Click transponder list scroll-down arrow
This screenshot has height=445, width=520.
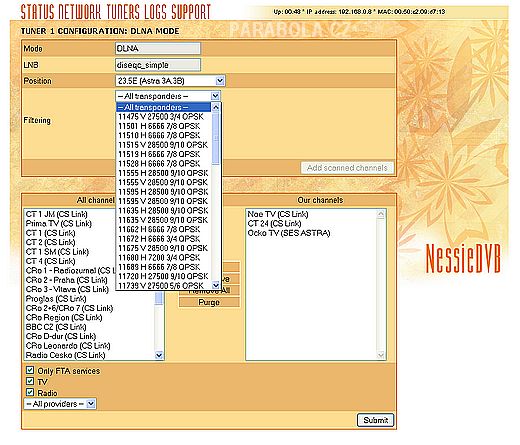tap(216, 285)
